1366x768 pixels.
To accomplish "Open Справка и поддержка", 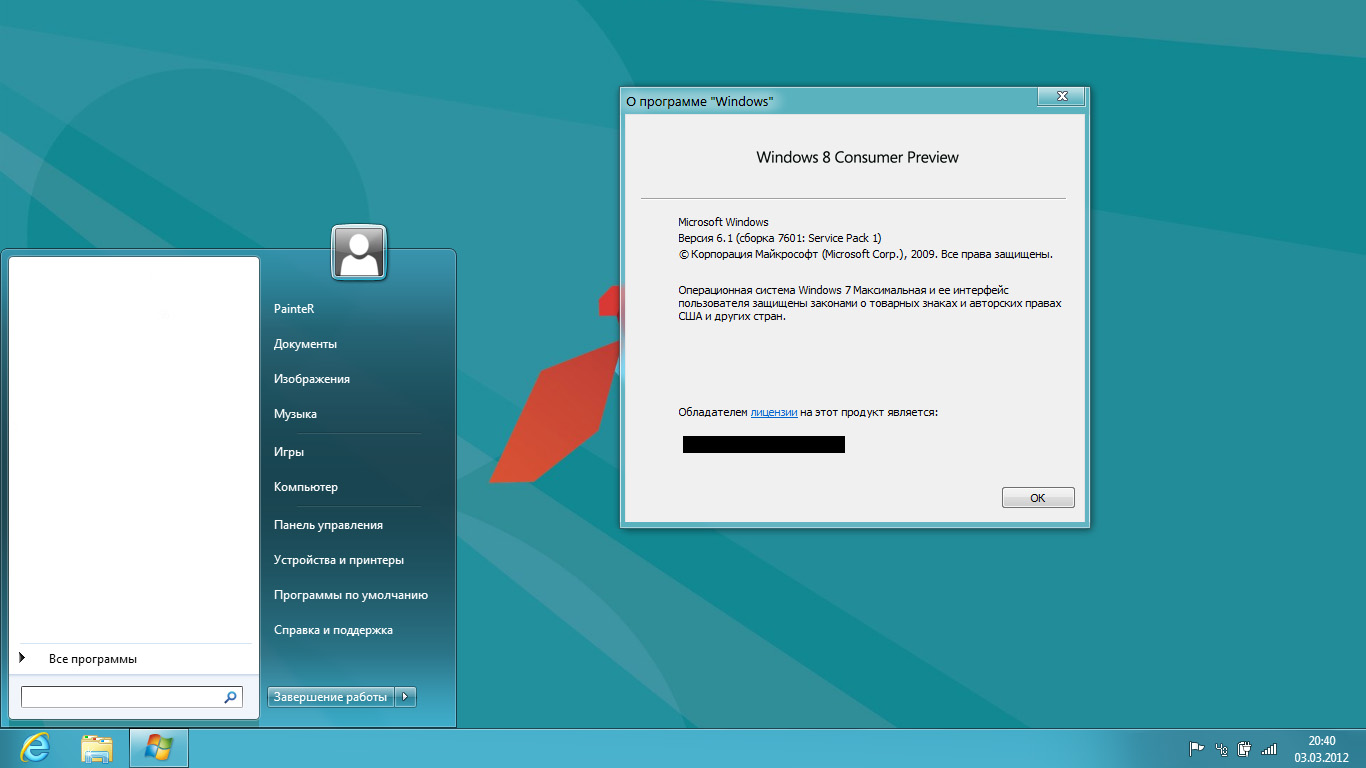I will tap(333, 630).
